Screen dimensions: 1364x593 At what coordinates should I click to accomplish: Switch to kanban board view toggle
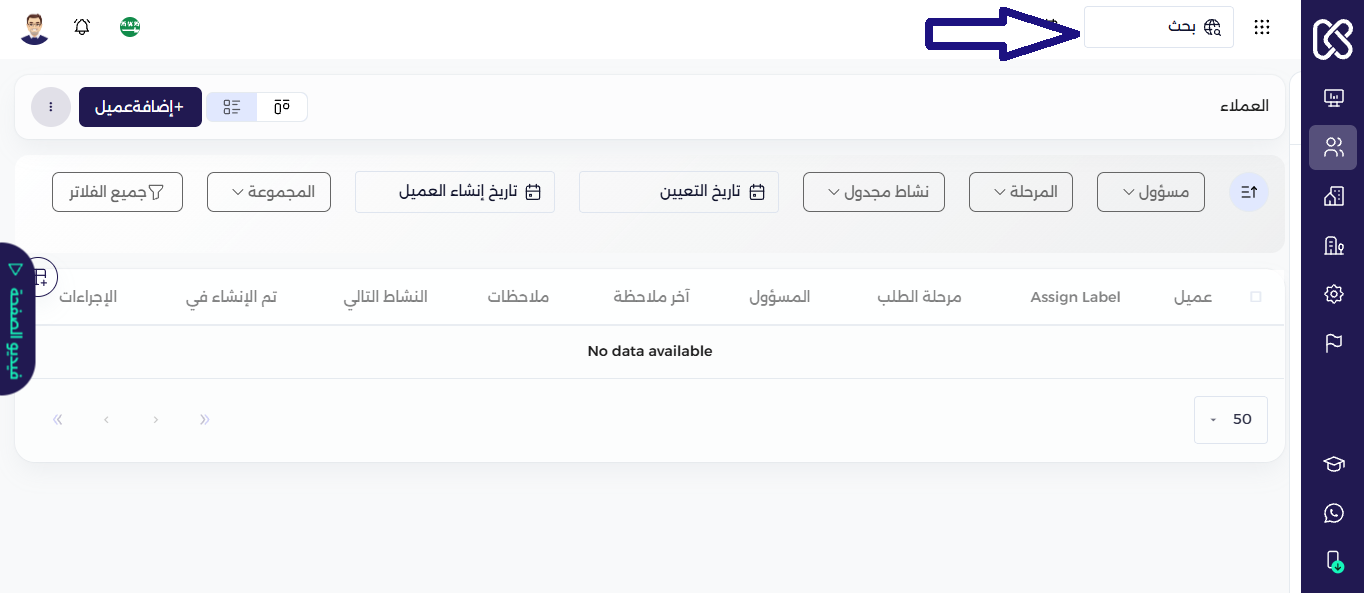282,107
